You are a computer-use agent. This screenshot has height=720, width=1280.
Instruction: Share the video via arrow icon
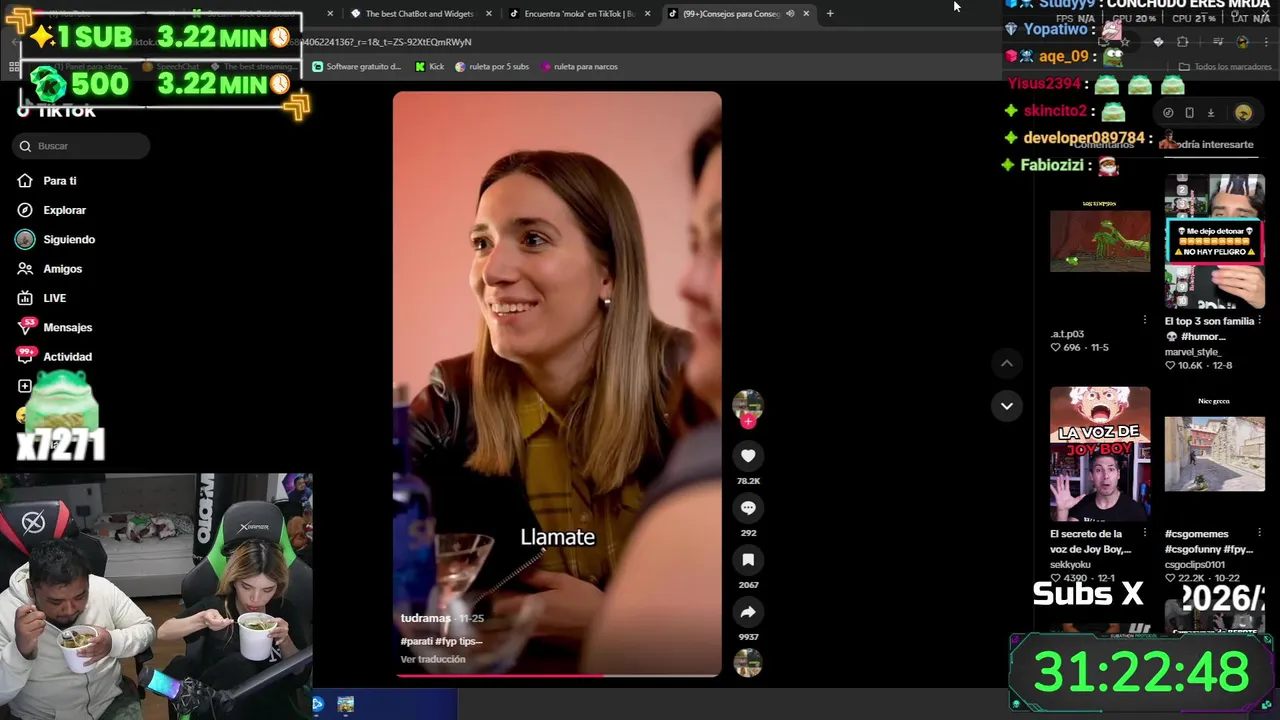click(x=748, y=612)
